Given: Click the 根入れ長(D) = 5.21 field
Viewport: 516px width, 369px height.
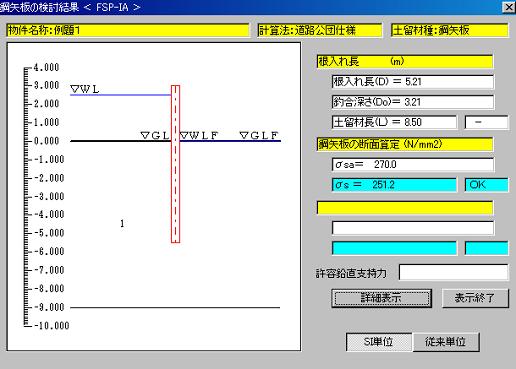Looking at the screenshot, I should coord(413,82).
